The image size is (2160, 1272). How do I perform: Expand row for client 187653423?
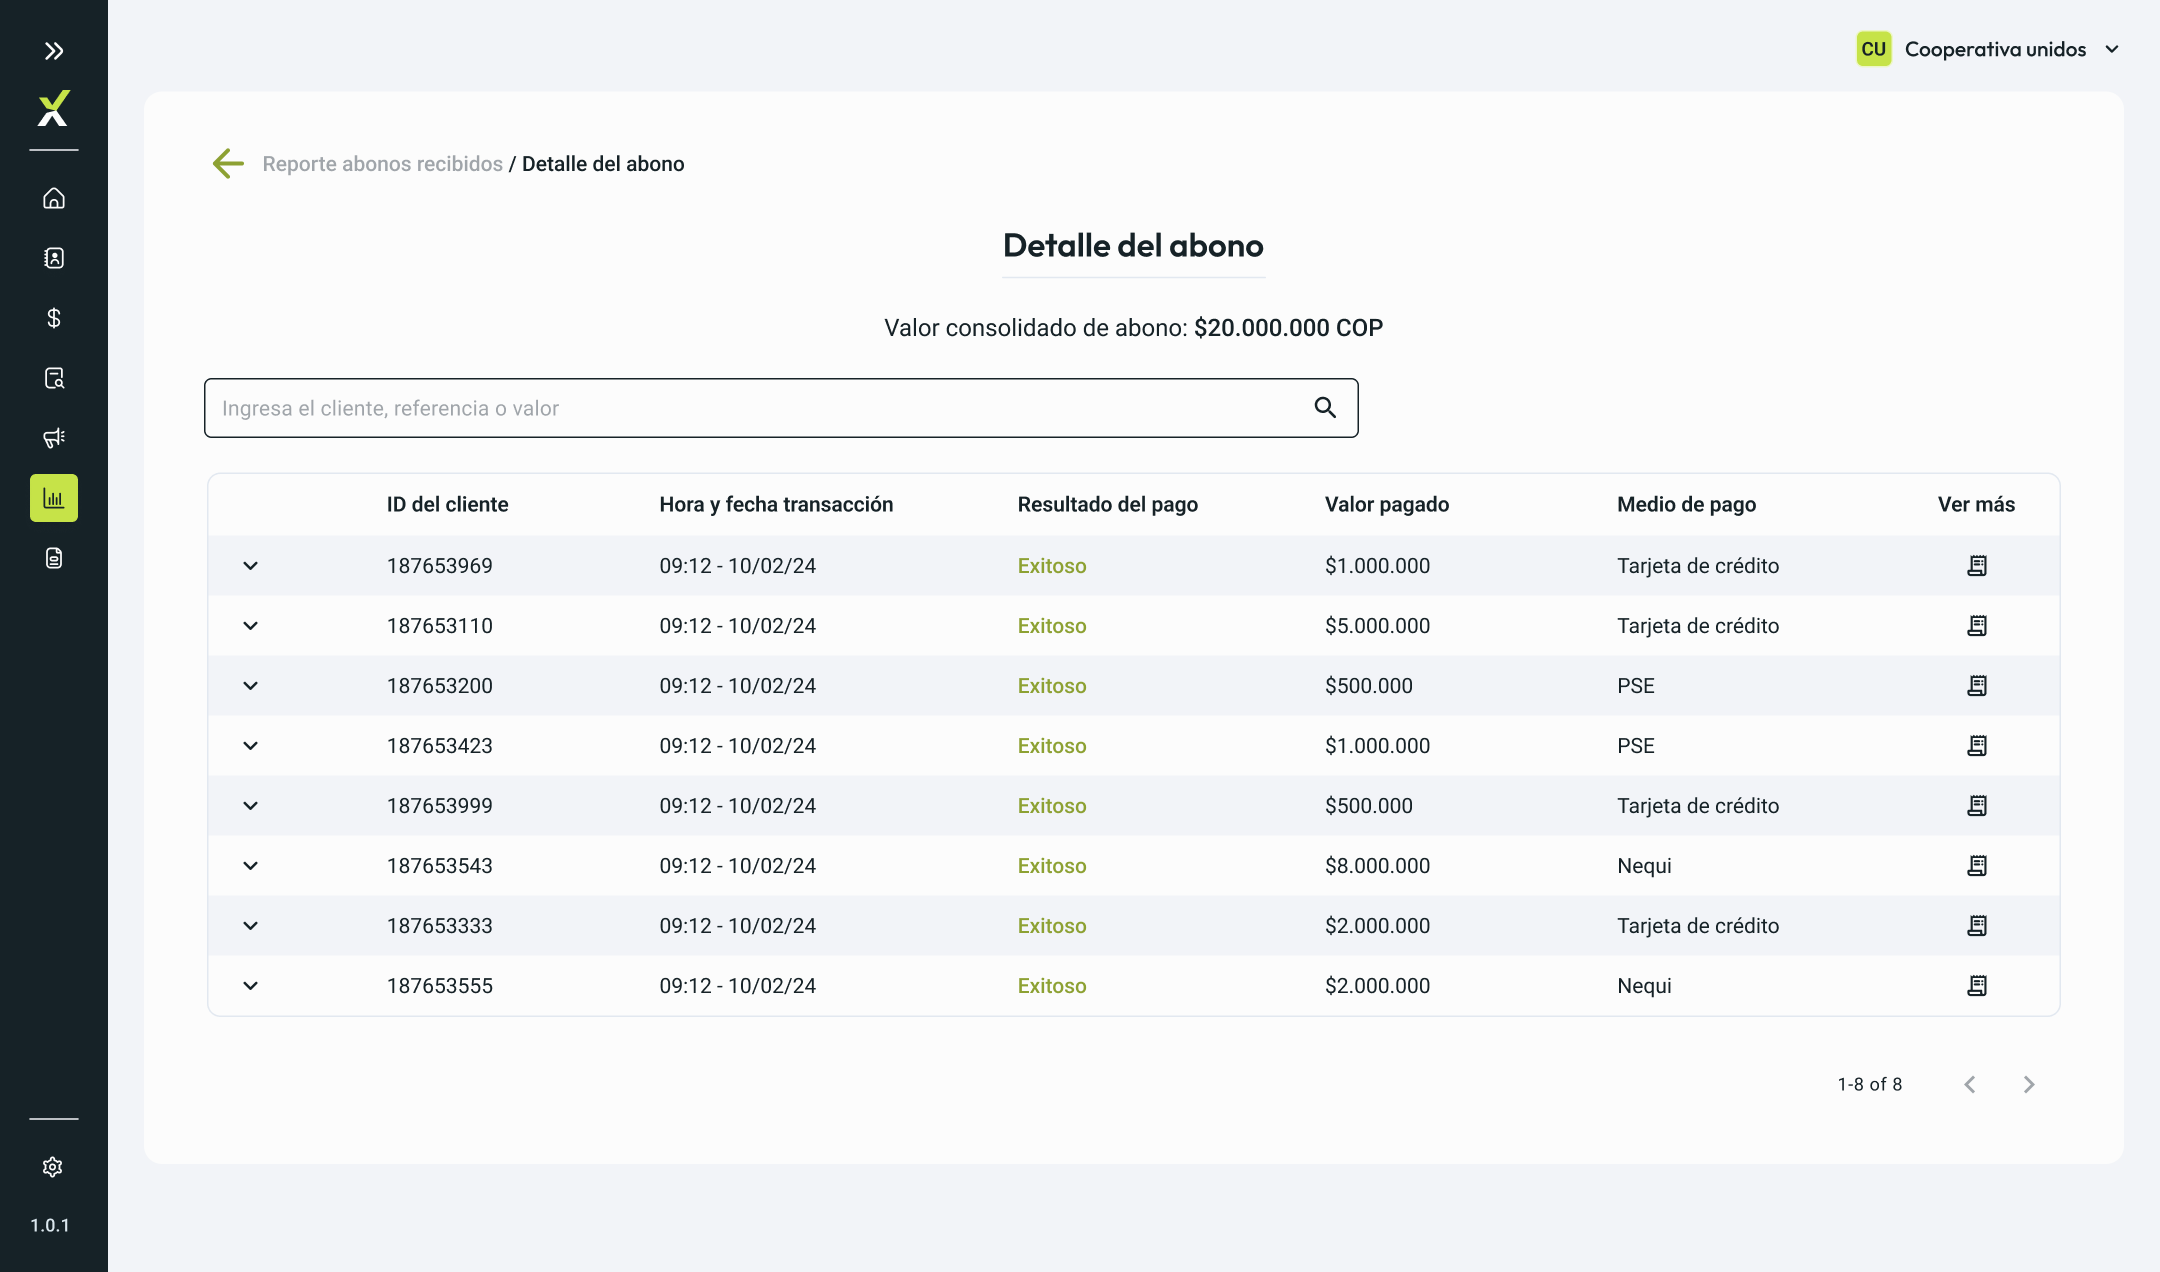(x=251, y=746)
